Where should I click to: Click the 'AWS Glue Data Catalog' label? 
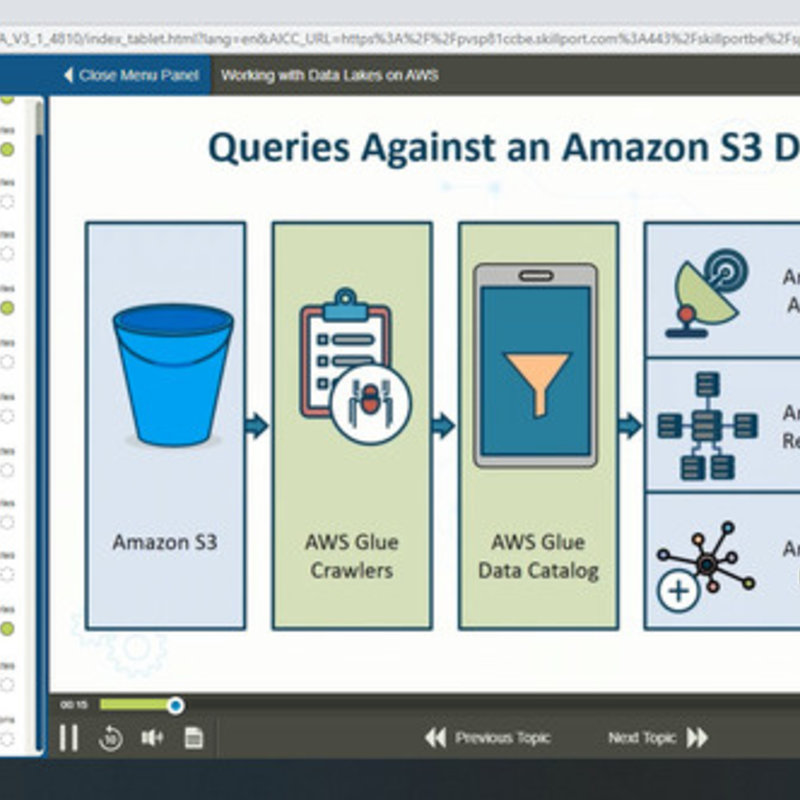click(x=538, y=556)
